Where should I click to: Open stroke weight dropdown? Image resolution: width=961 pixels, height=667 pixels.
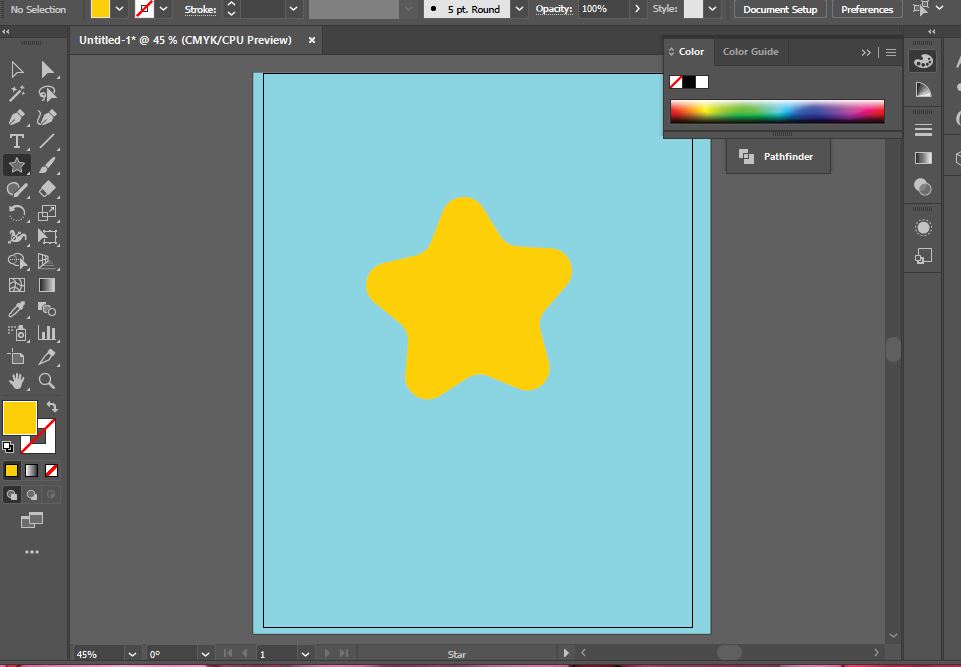294,9
